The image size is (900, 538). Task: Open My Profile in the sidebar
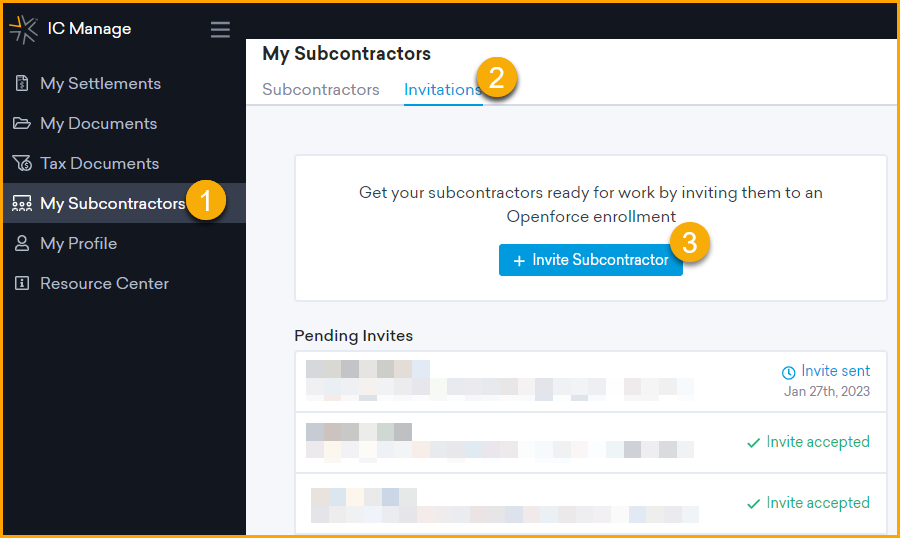pyautogui.click(x=79, y=243)
